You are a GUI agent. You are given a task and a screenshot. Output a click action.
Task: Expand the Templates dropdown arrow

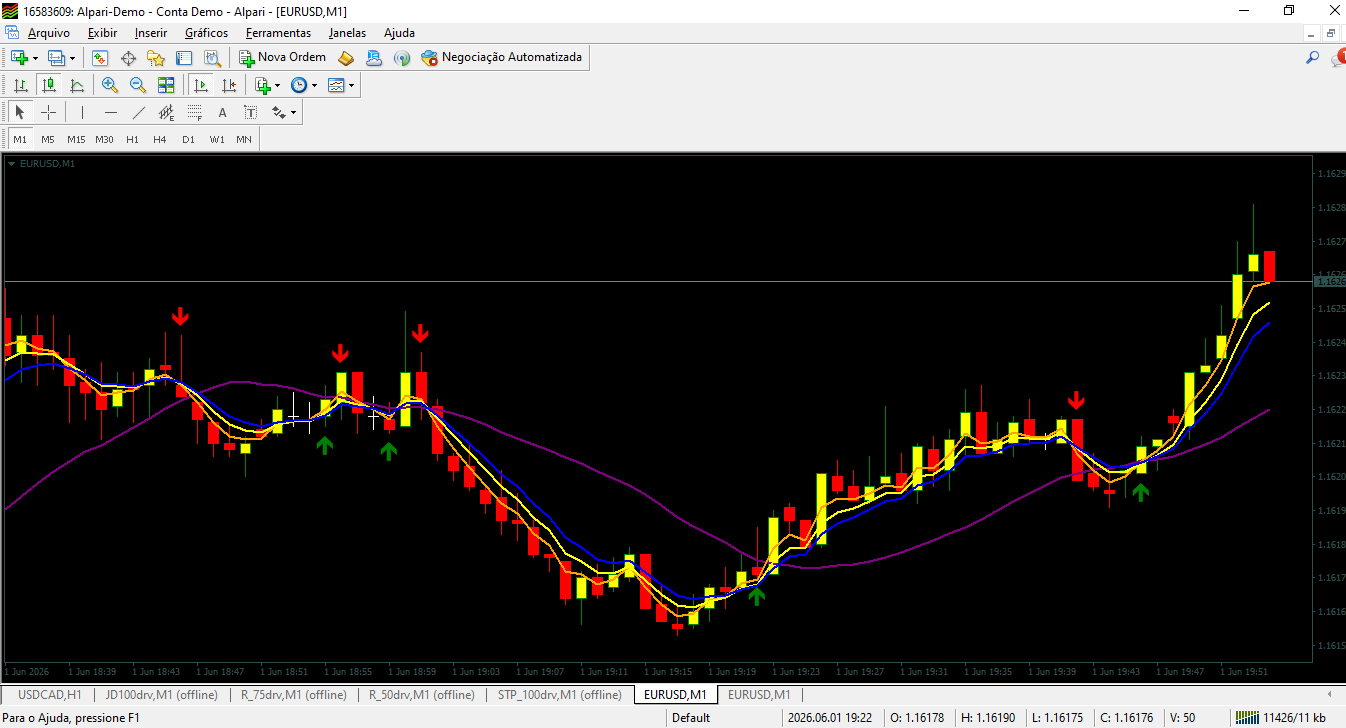coord(351,85)
